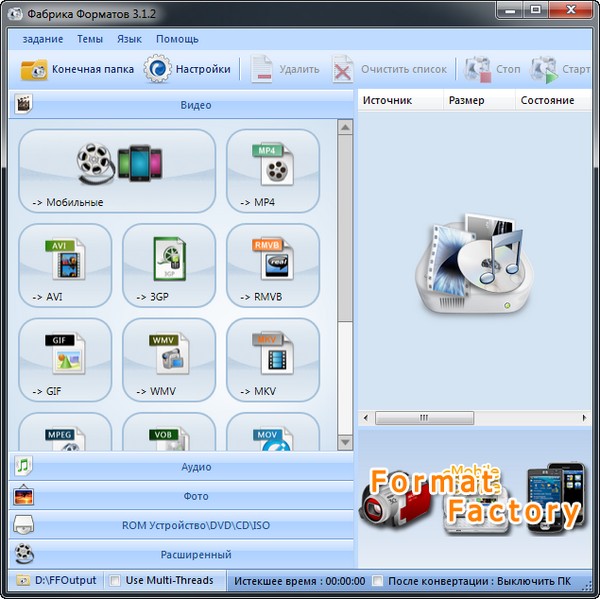
Task: Click the clapperboard icon in Видео header
Action: 24,104
